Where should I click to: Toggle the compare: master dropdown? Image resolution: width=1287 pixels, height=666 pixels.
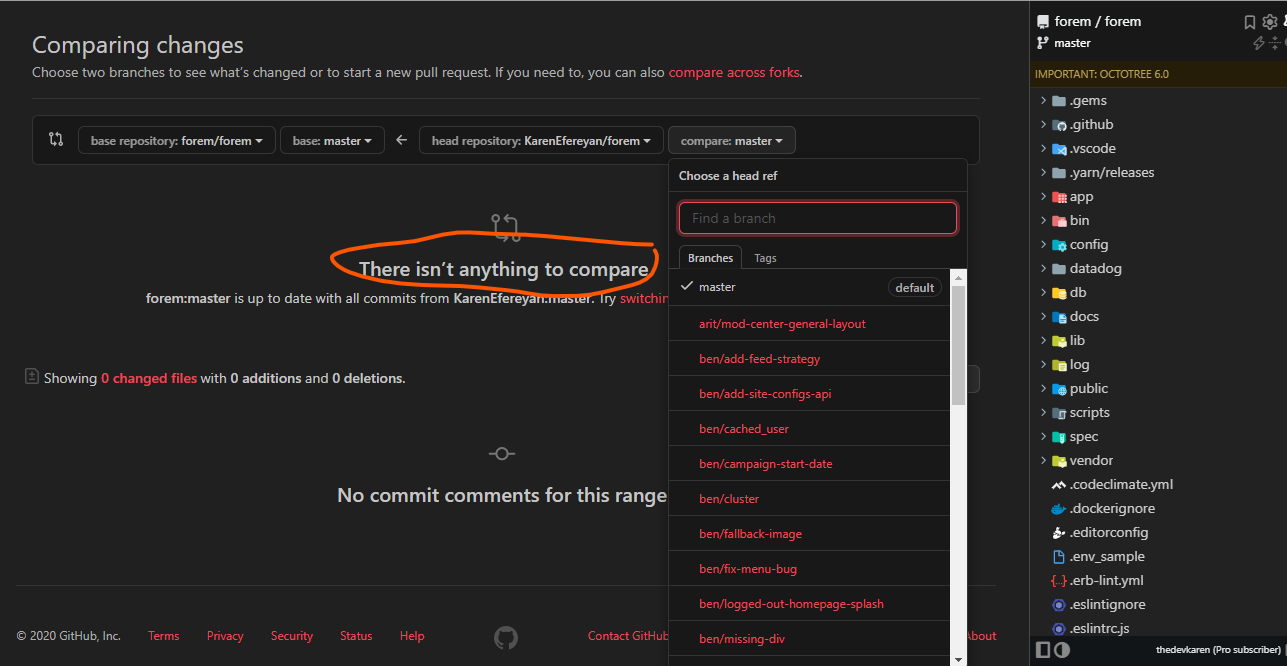pos(732,141)
